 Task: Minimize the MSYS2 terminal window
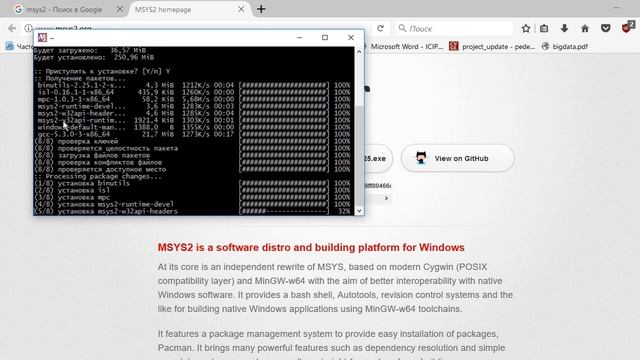pyautogui.click(x=300, y=38)
